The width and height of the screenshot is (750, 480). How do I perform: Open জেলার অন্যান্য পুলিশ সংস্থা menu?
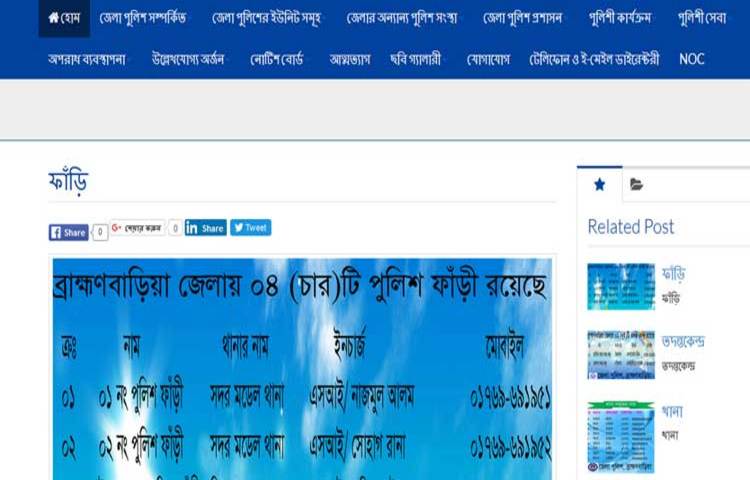[402, 18]
